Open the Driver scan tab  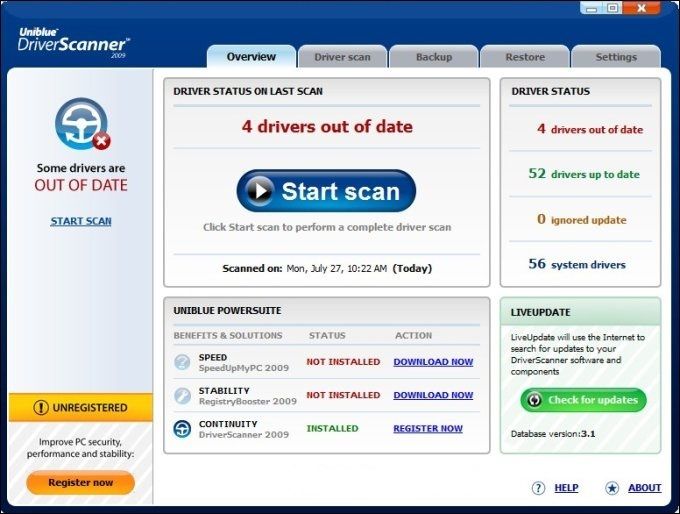coord(343,57)
